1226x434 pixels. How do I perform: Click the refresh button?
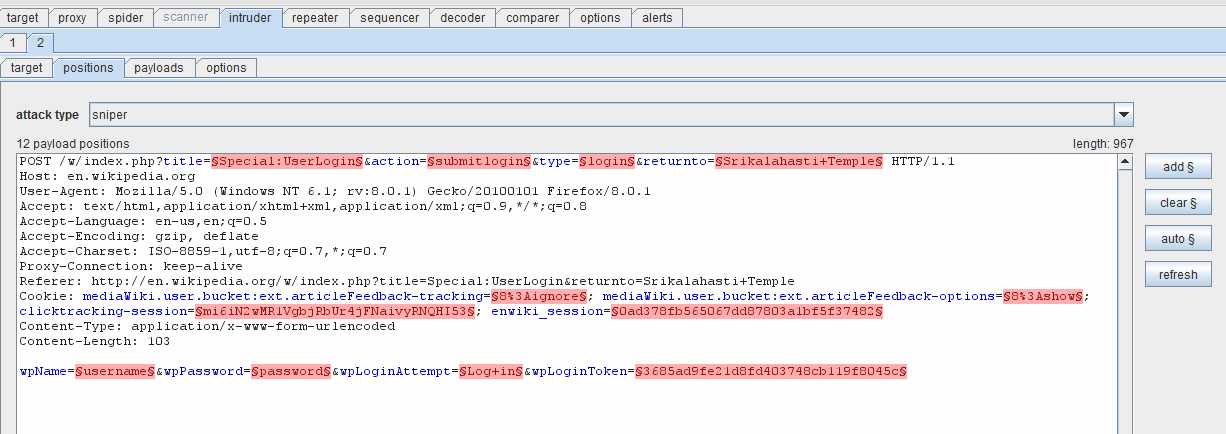point(1178,275)
